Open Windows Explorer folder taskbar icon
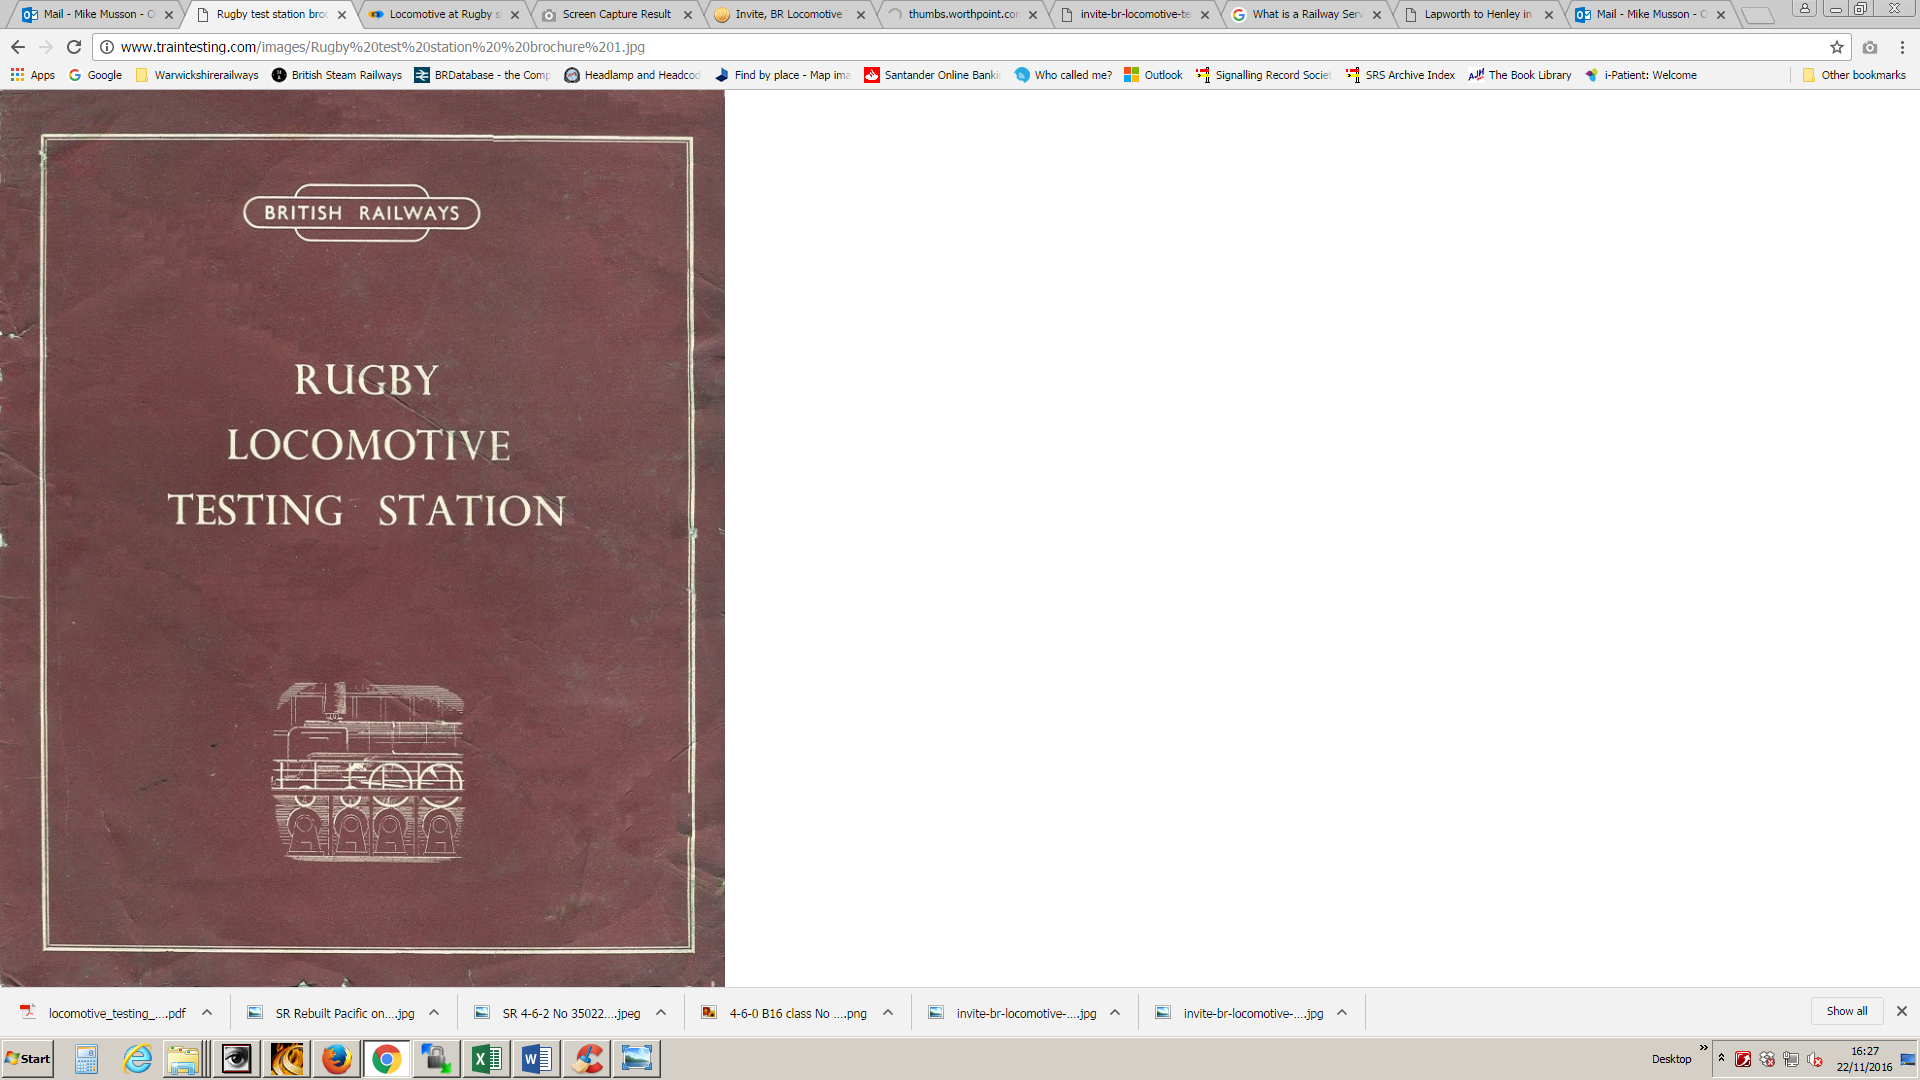This screenshot has height=1080, width=1920. point(184,1059)
